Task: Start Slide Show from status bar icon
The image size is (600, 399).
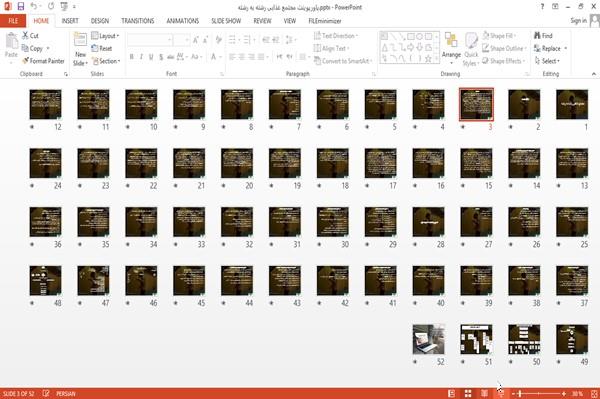Action: click(x=501, y=394)
